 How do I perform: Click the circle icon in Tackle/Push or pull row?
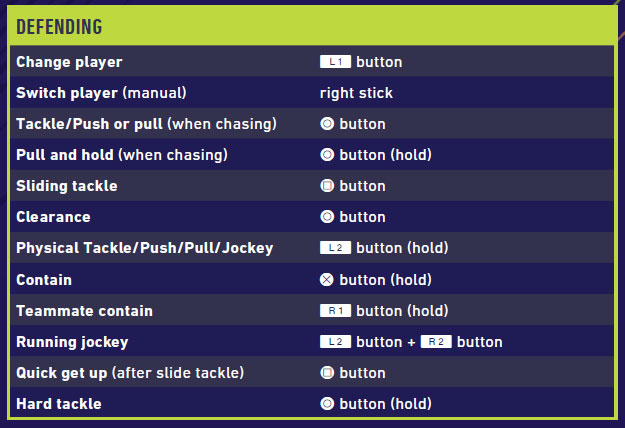(x=326, y=124)
